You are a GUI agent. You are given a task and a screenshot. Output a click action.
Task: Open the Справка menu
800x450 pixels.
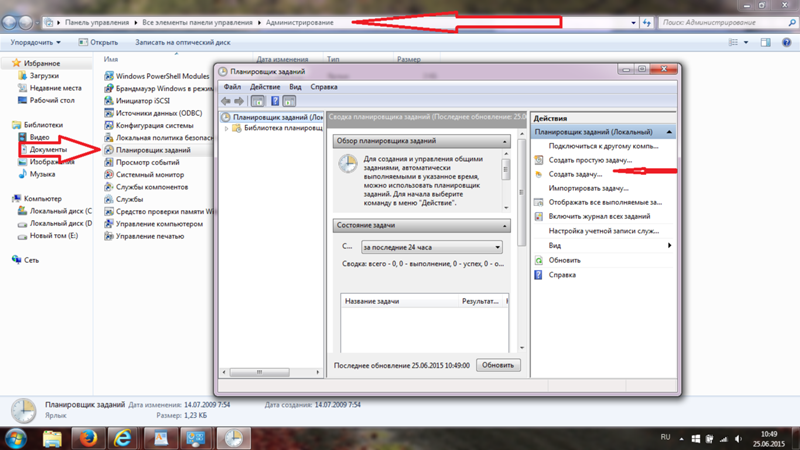[324, 87]
